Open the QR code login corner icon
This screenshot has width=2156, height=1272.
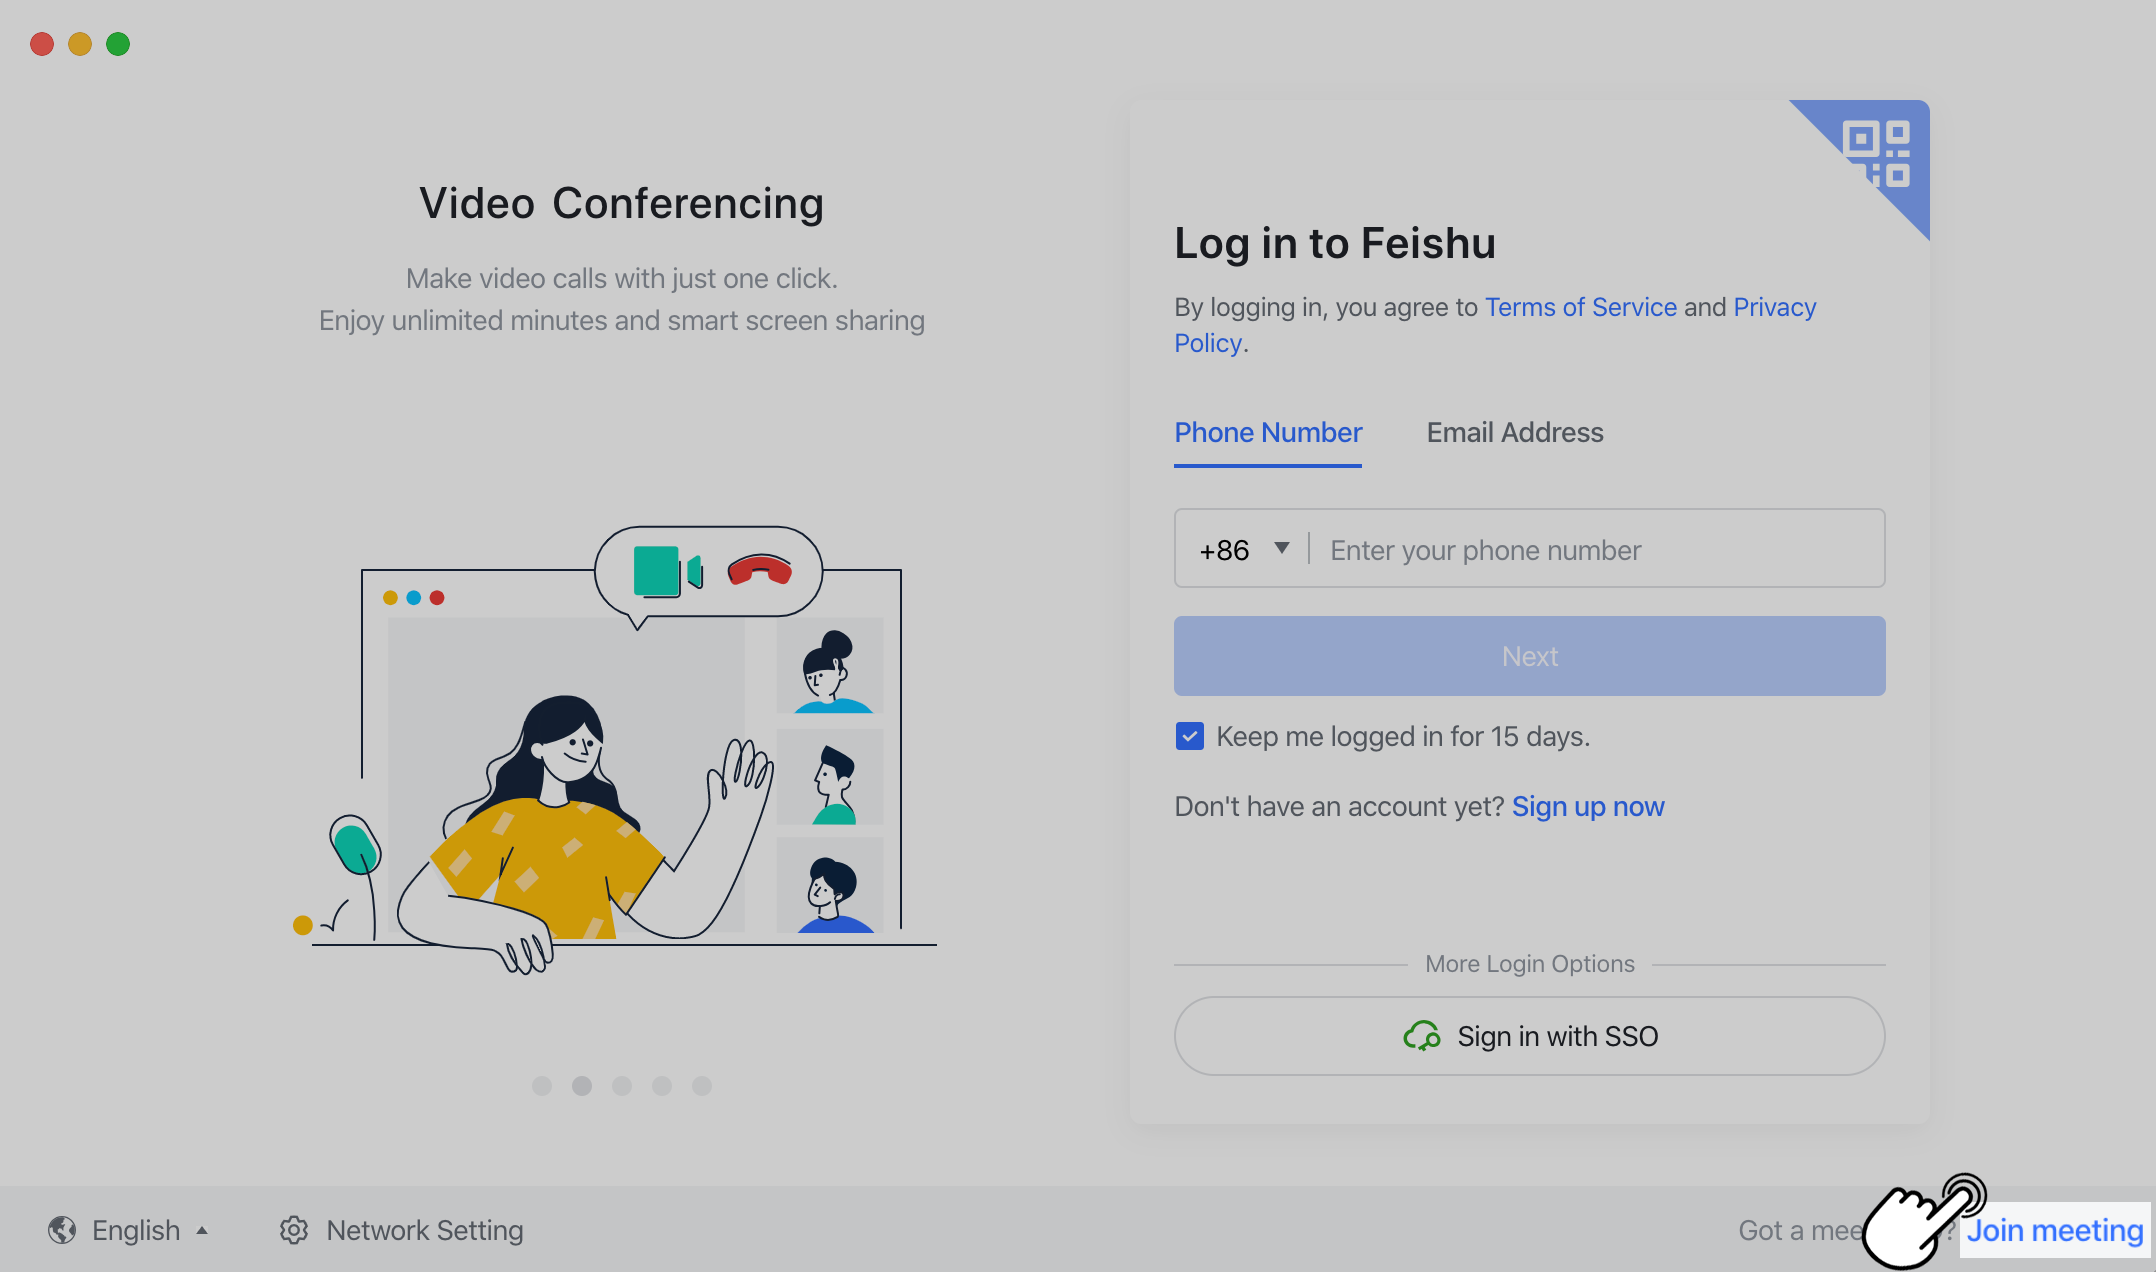pyautogui.click(x=1877, y=154)
